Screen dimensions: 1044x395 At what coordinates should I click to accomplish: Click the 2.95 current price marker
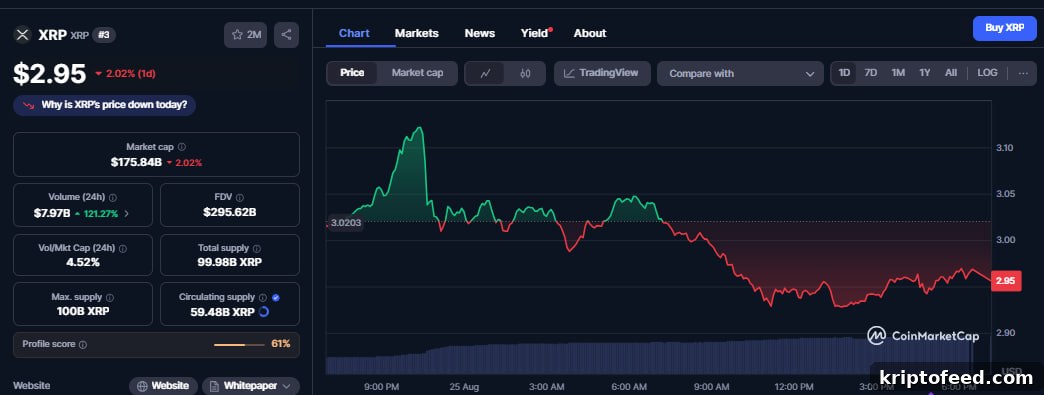1005,281
